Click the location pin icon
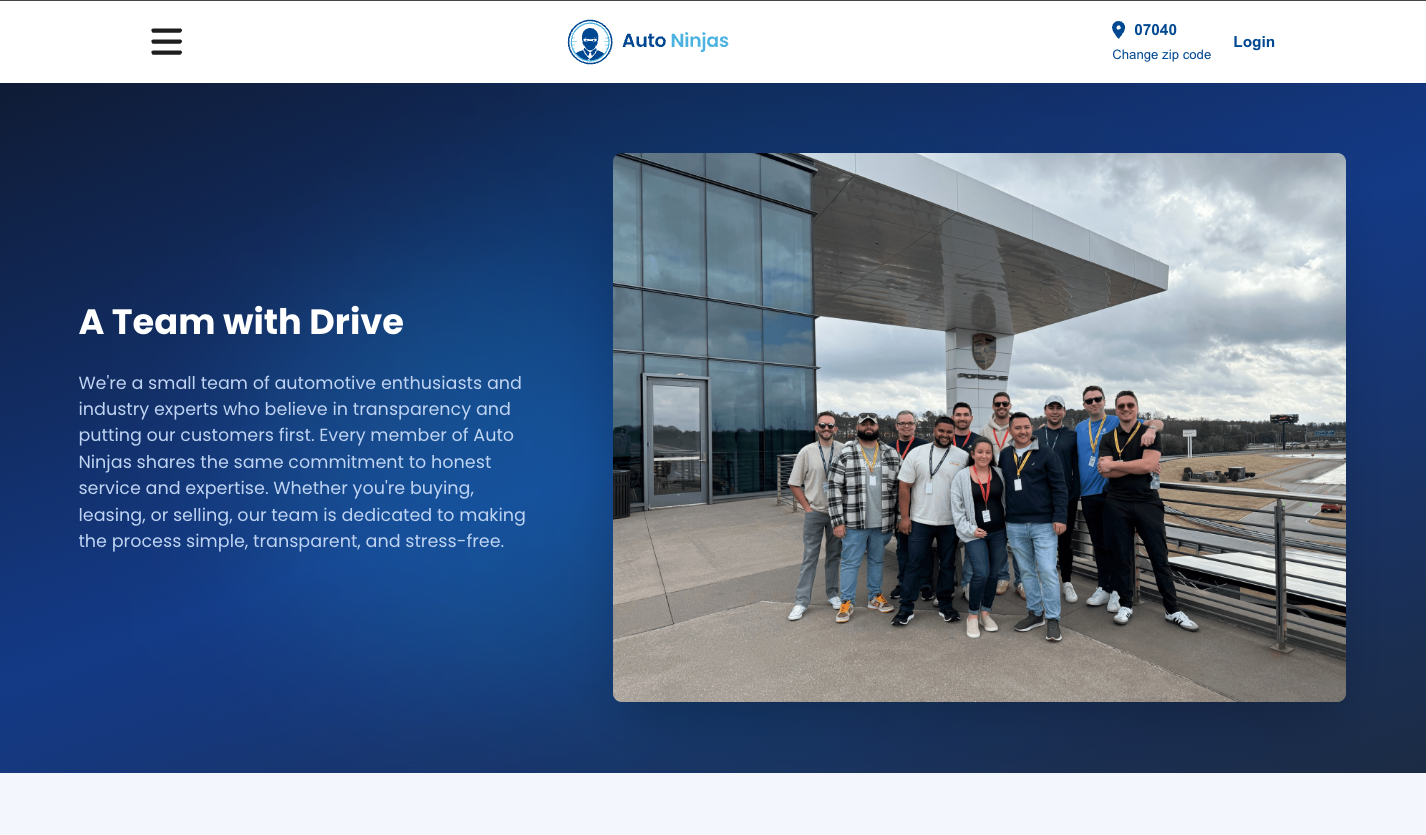This screenshot has height=835, width=1426. (x=1118, y=30)
